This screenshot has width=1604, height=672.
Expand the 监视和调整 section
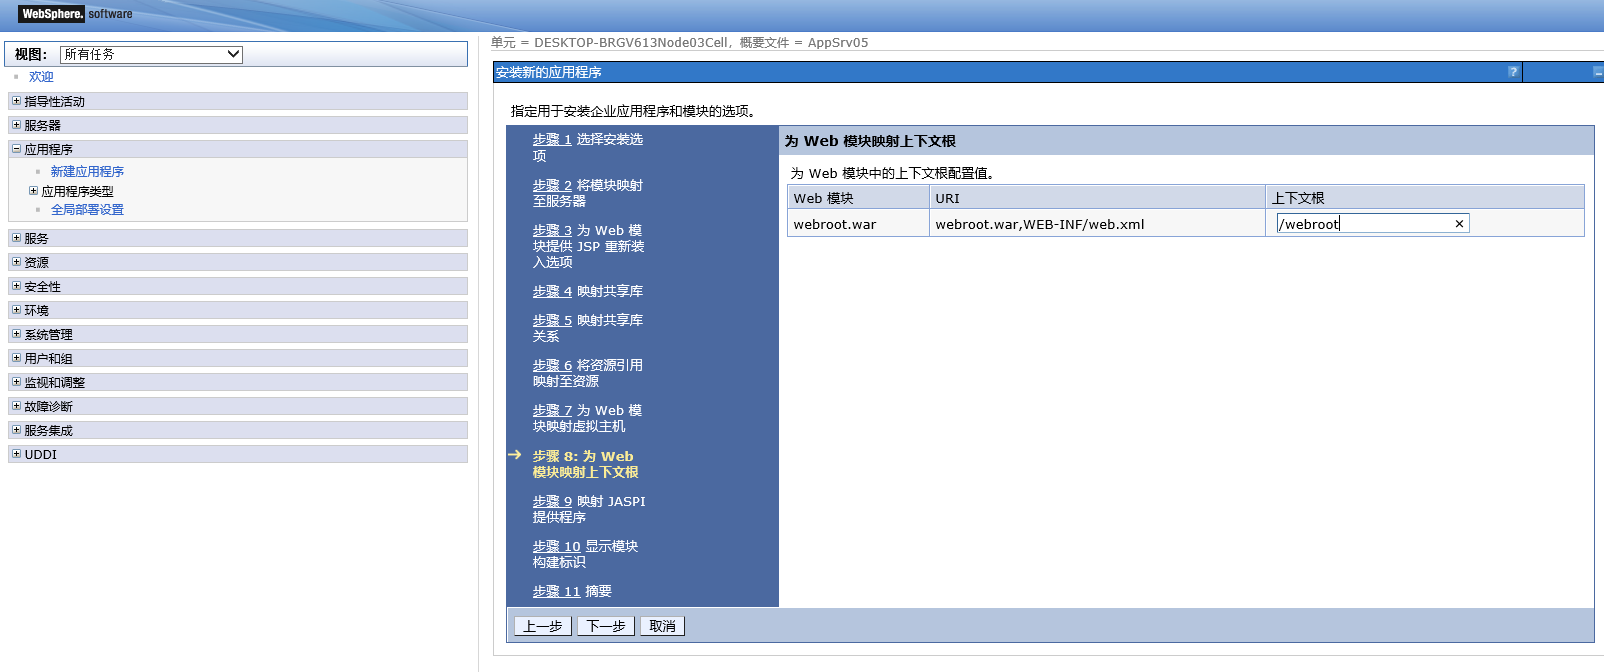(16, 382)
